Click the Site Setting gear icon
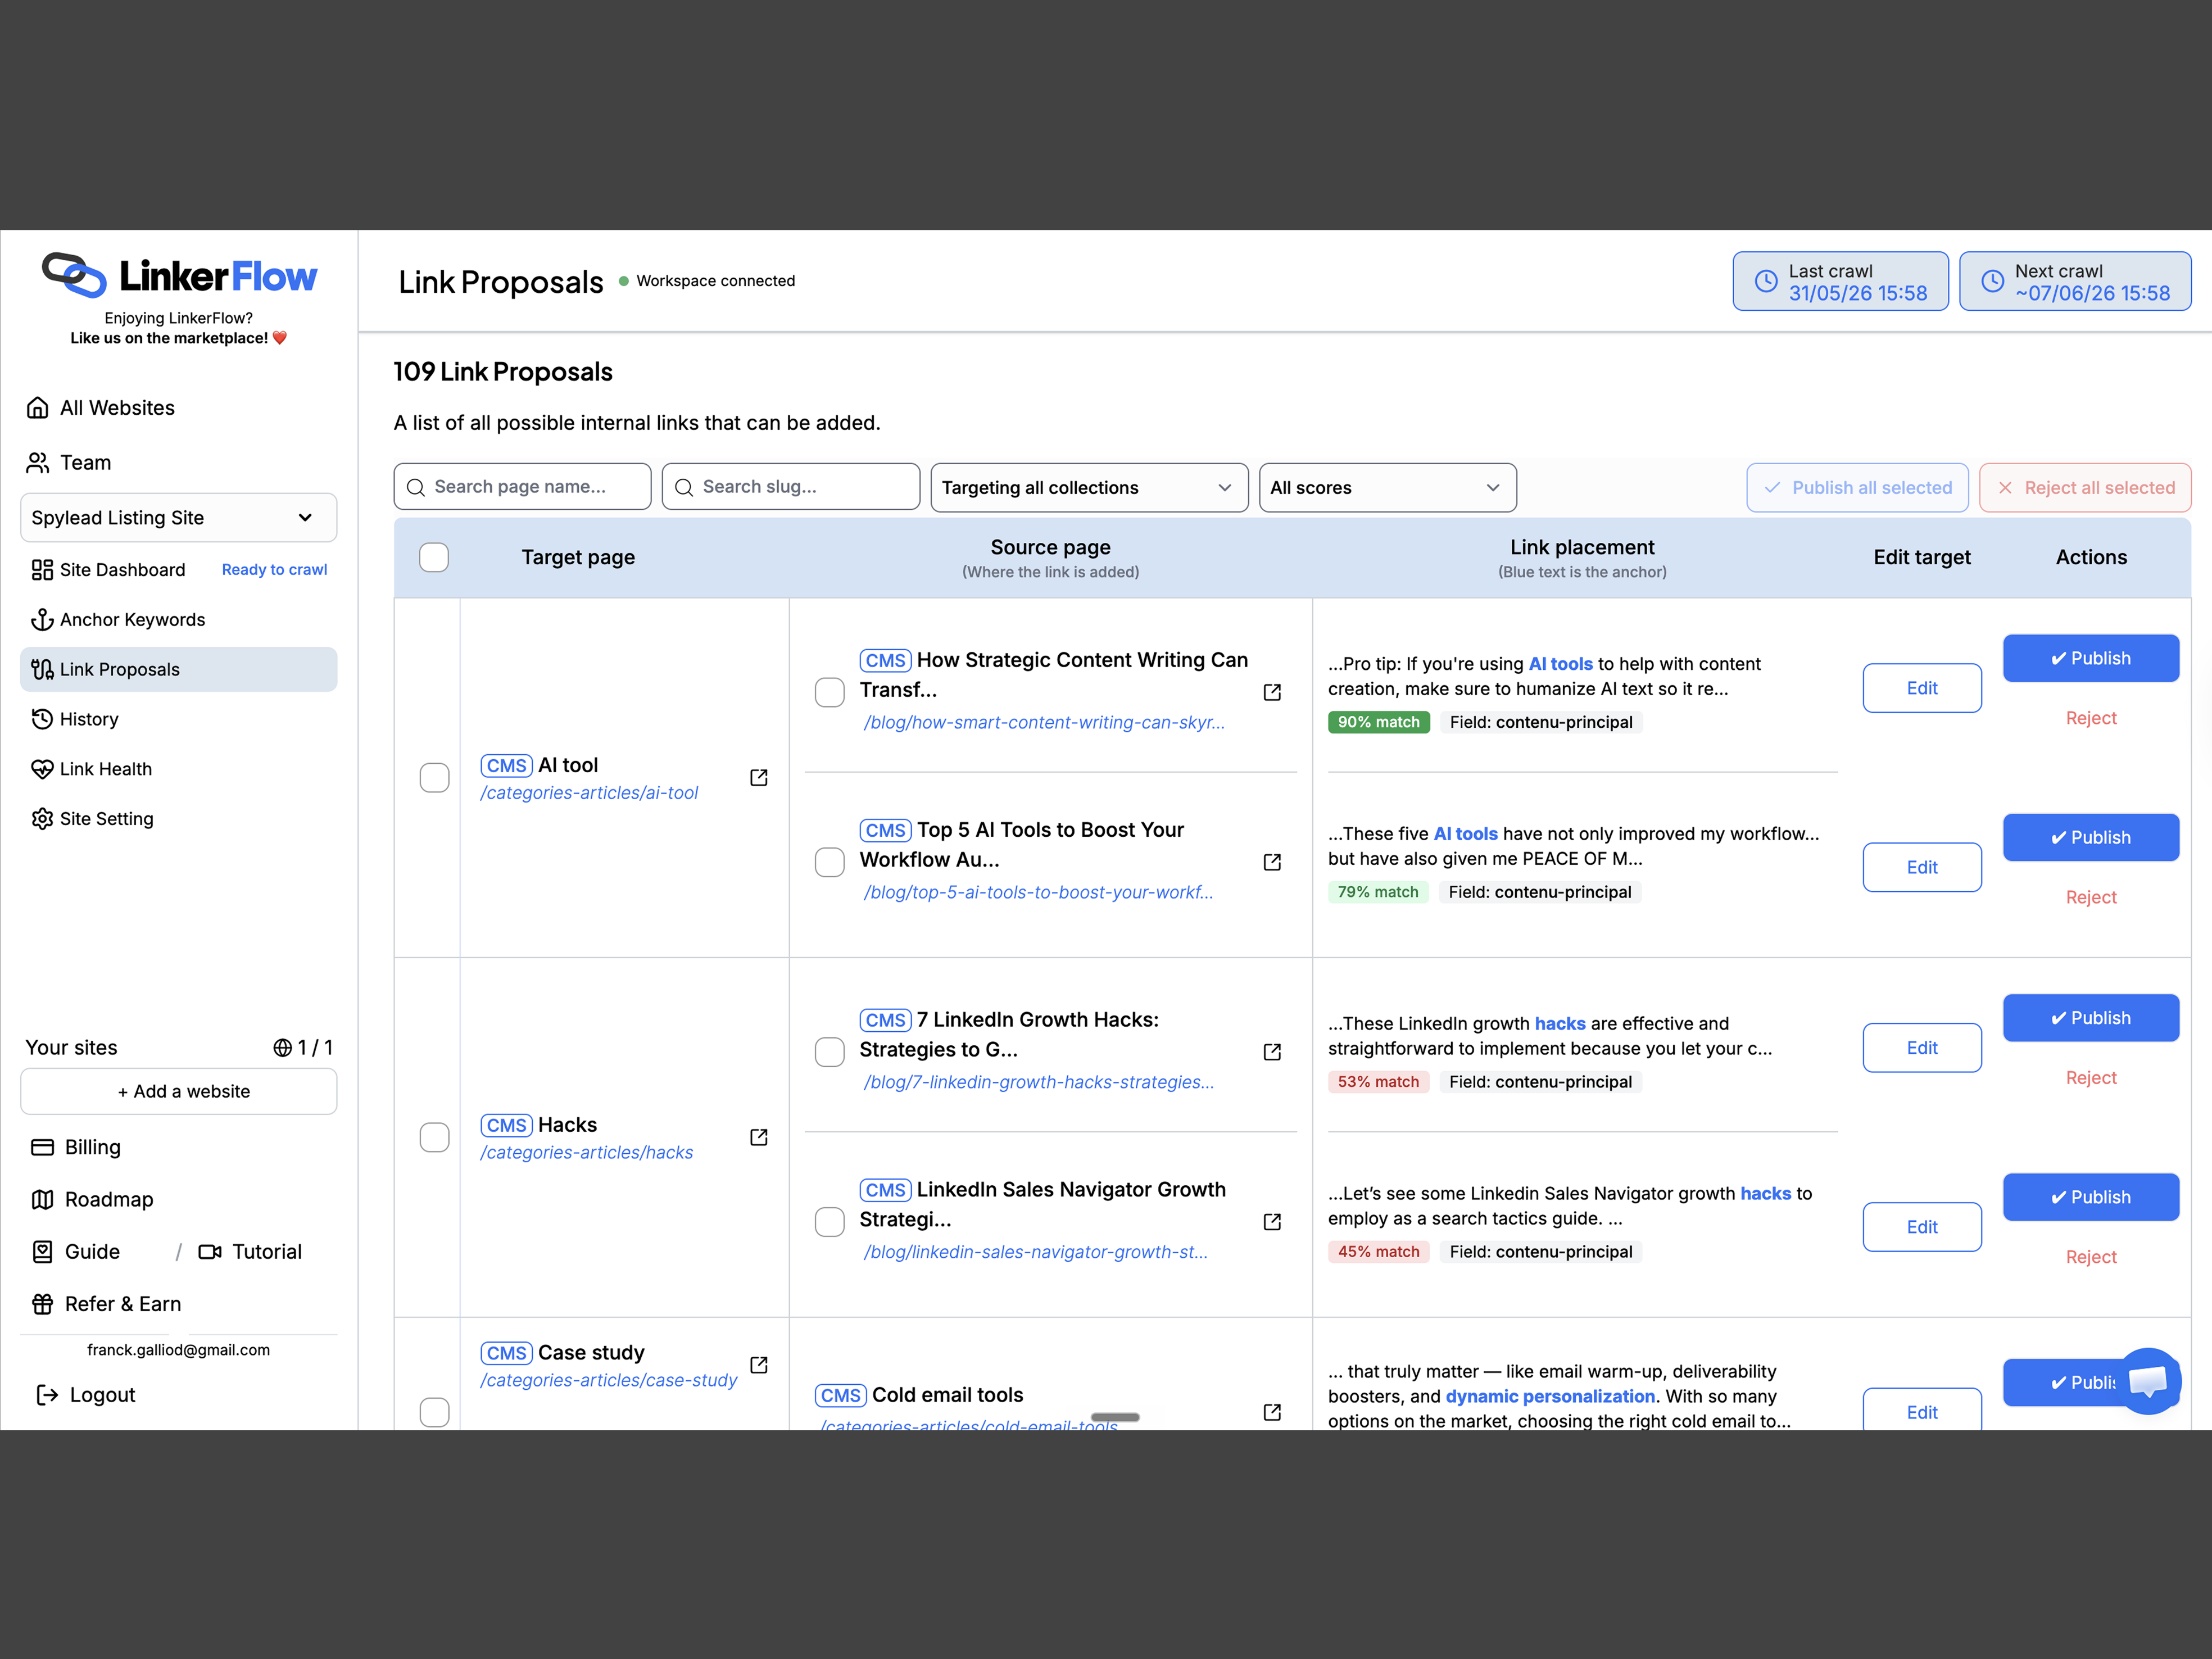2212x1659 pixels. point(42,819)
